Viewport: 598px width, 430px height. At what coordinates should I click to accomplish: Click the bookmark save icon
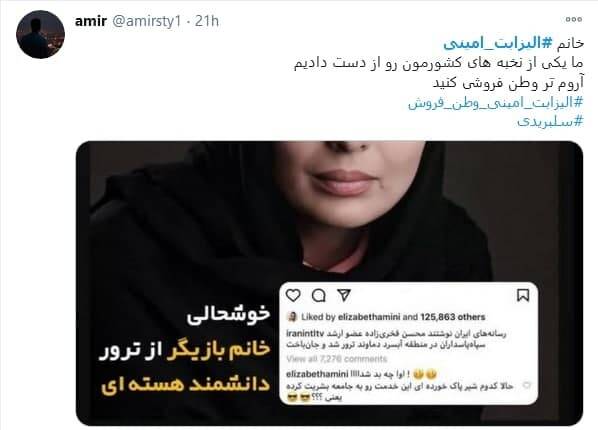point(523,295)
